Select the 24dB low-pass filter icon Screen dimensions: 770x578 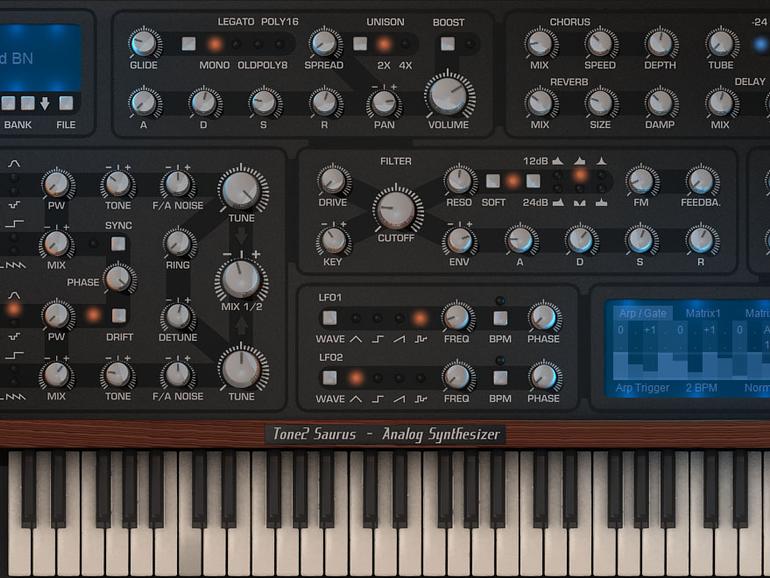pyautogui.click(x=558, y=202)
